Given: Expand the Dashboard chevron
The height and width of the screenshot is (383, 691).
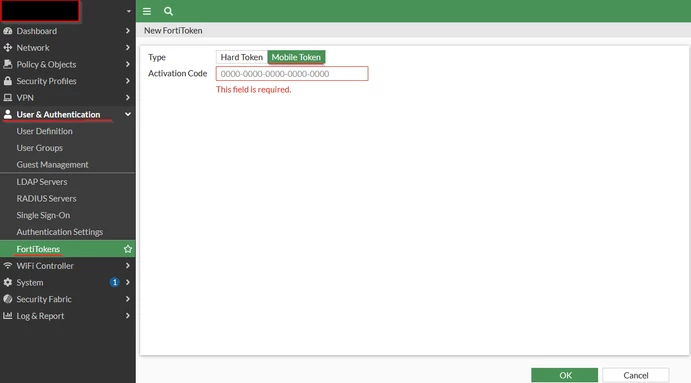Looking at the screenshot, I should point(127,31).
